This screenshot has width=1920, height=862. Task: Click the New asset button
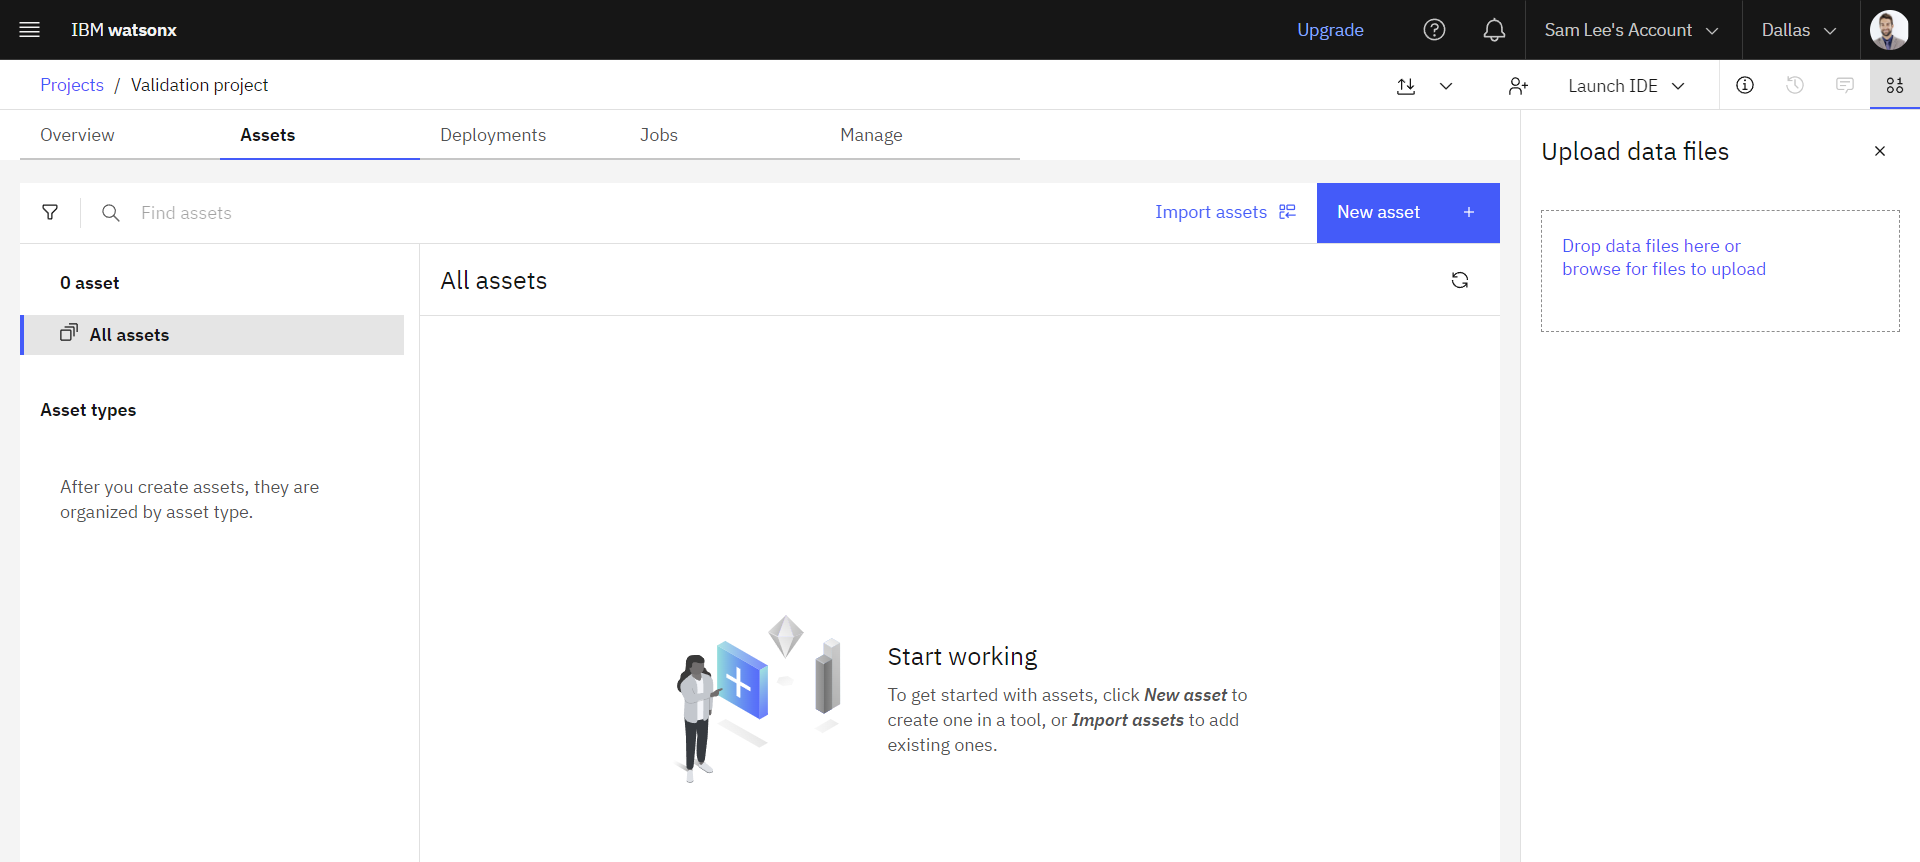(1408, 212)
